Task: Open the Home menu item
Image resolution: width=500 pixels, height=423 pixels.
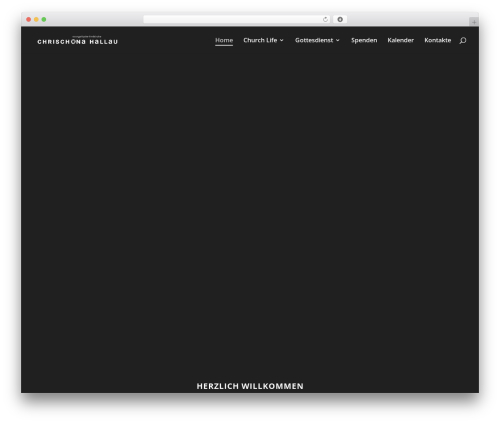Action: [224, 40]
